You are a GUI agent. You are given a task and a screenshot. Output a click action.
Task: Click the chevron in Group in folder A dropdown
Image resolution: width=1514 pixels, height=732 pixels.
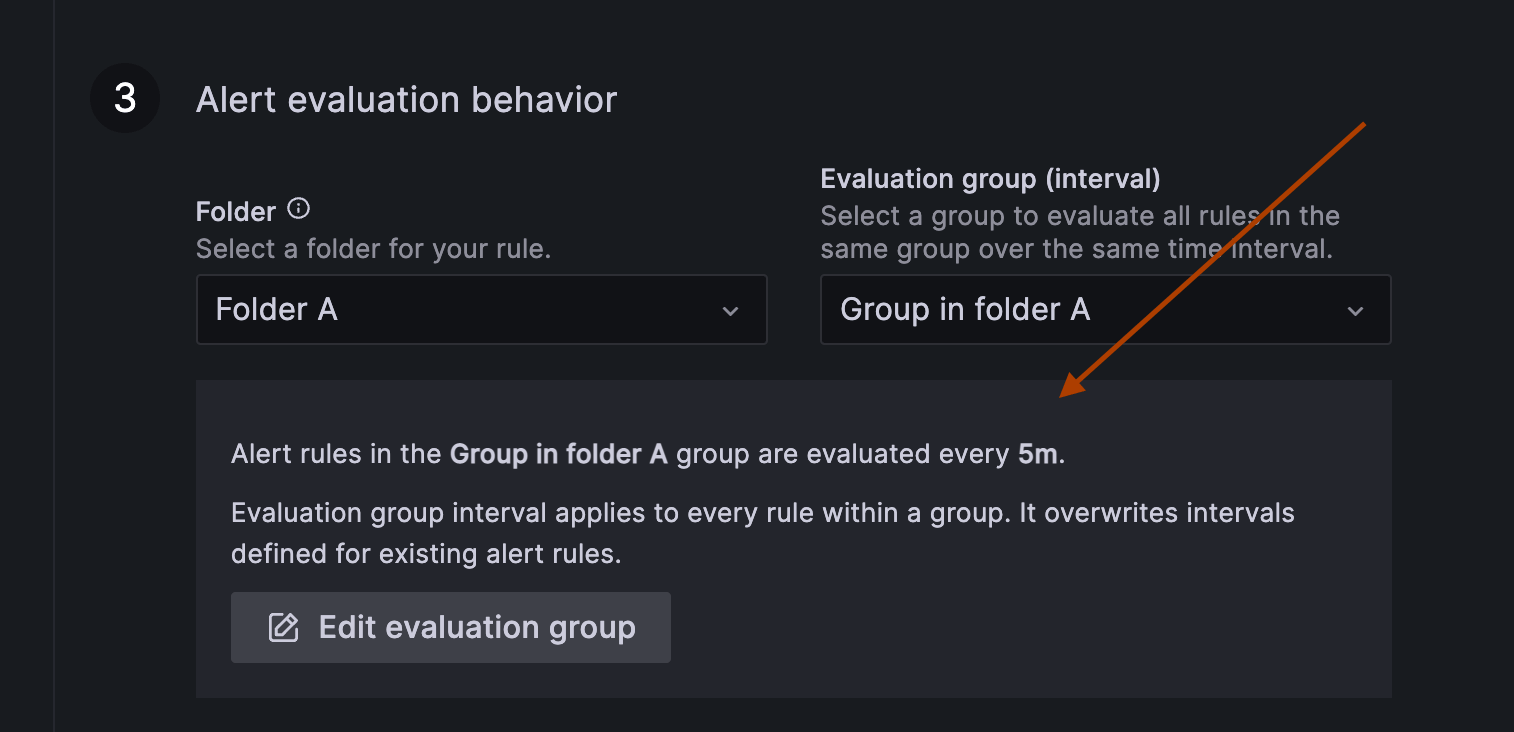click(1355, 311)
